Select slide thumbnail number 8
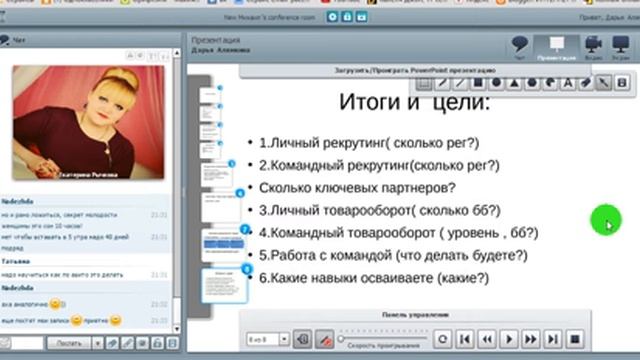This screenshot has height=360, width=640. 224,285
